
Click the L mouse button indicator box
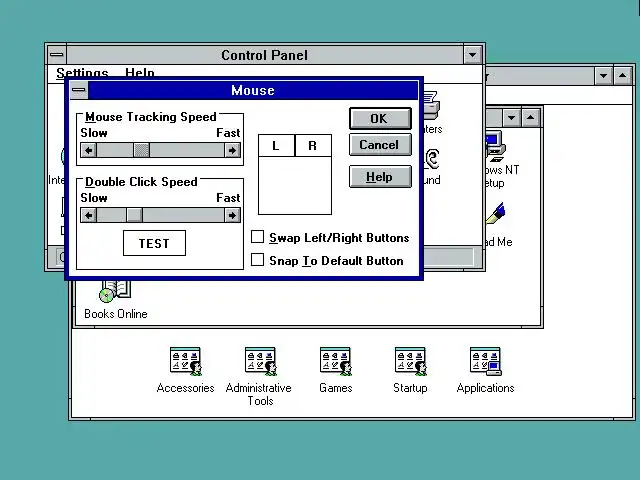[276, 146]
